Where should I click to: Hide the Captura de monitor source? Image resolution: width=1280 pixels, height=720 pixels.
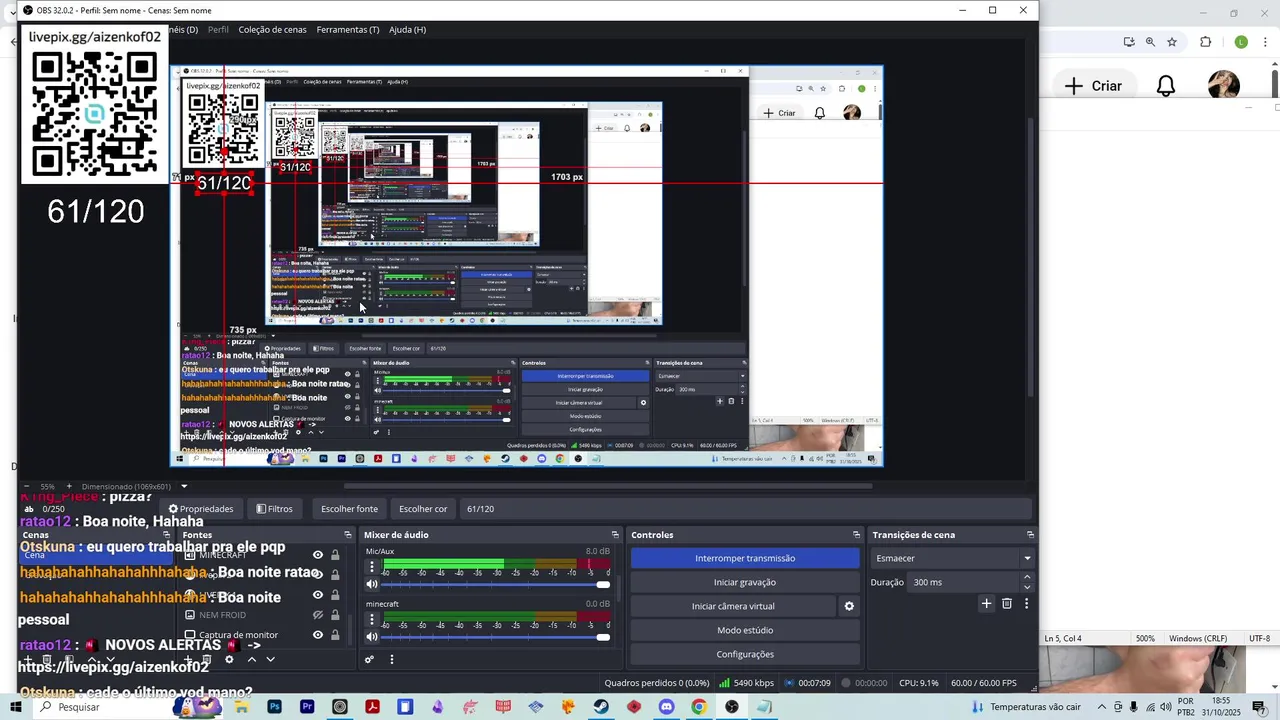pos(318,635)
